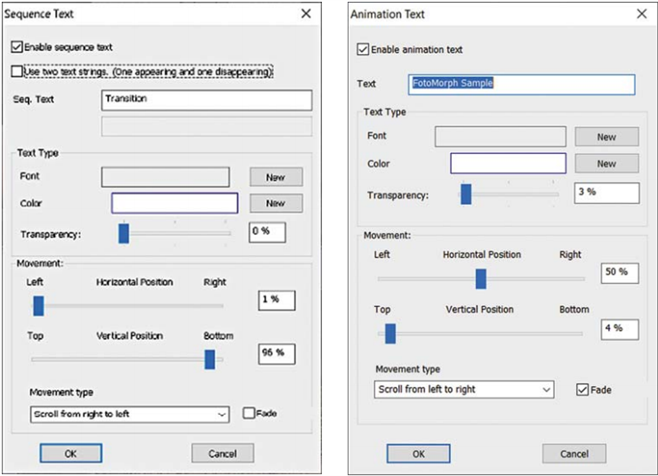Toggle Fade checkbox in Sequence Text dialog

coord(250,413)
